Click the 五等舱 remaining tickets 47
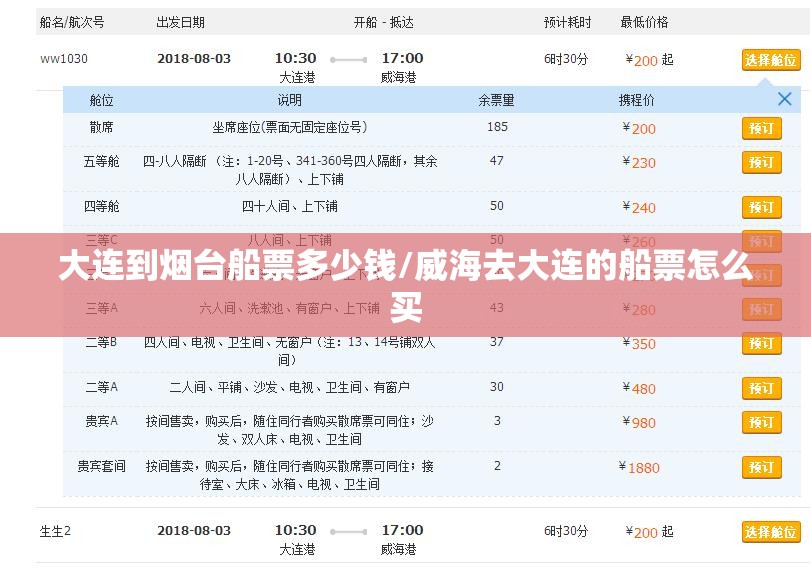 pyautogui.click(x=497, y=161)
